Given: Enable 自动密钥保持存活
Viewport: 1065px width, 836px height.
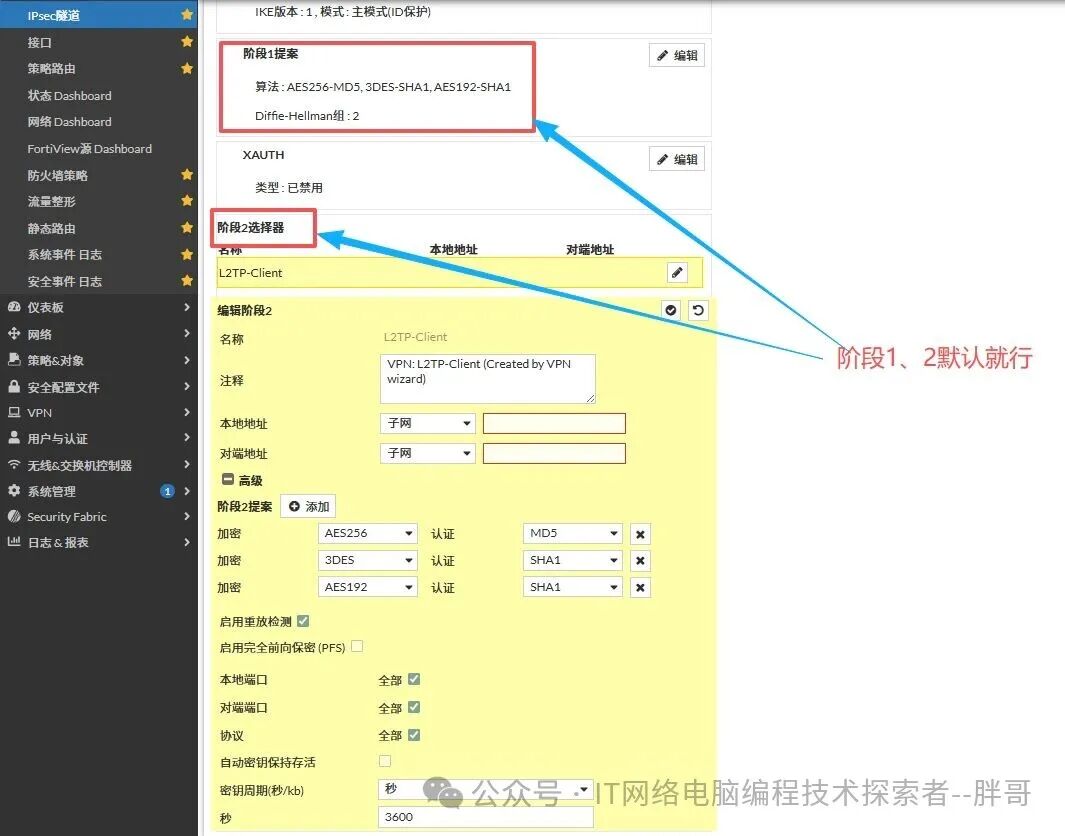Looking at the screenshot, I should point(383,762).
